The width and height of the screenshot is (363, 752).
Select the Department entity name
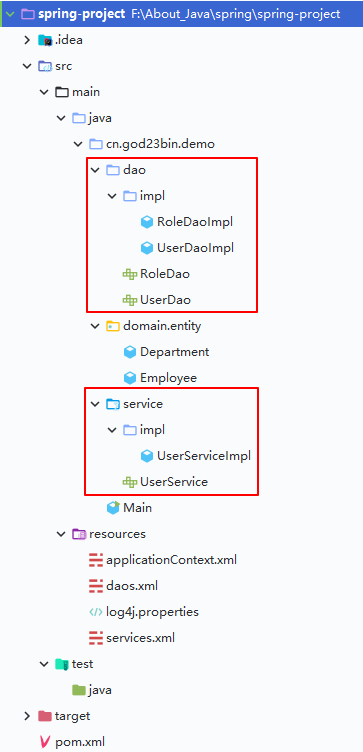175,352
